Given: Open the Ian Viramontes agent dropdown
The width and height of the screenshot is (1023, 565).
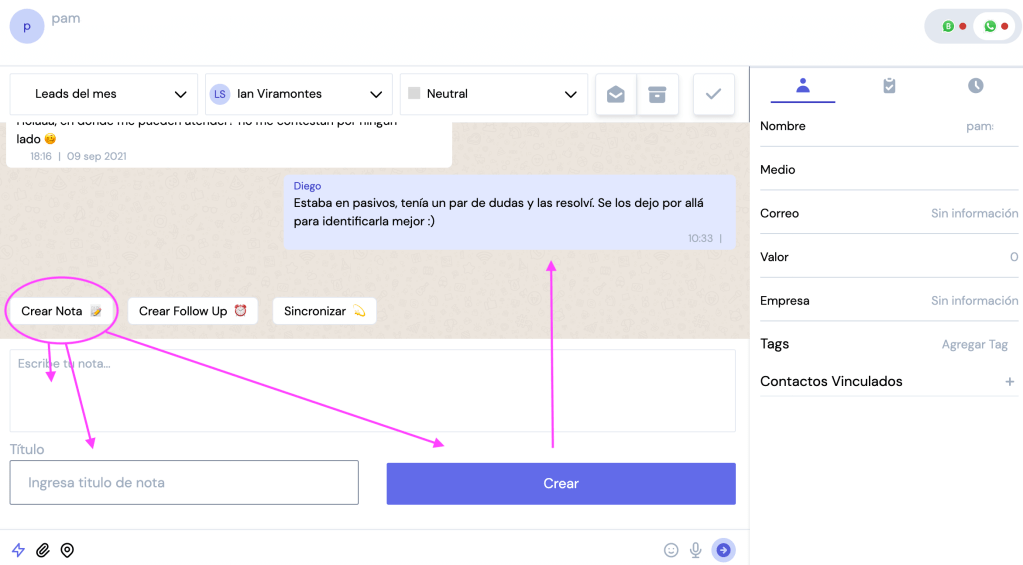Looking at the screenshot, I should tap(299, 94).
